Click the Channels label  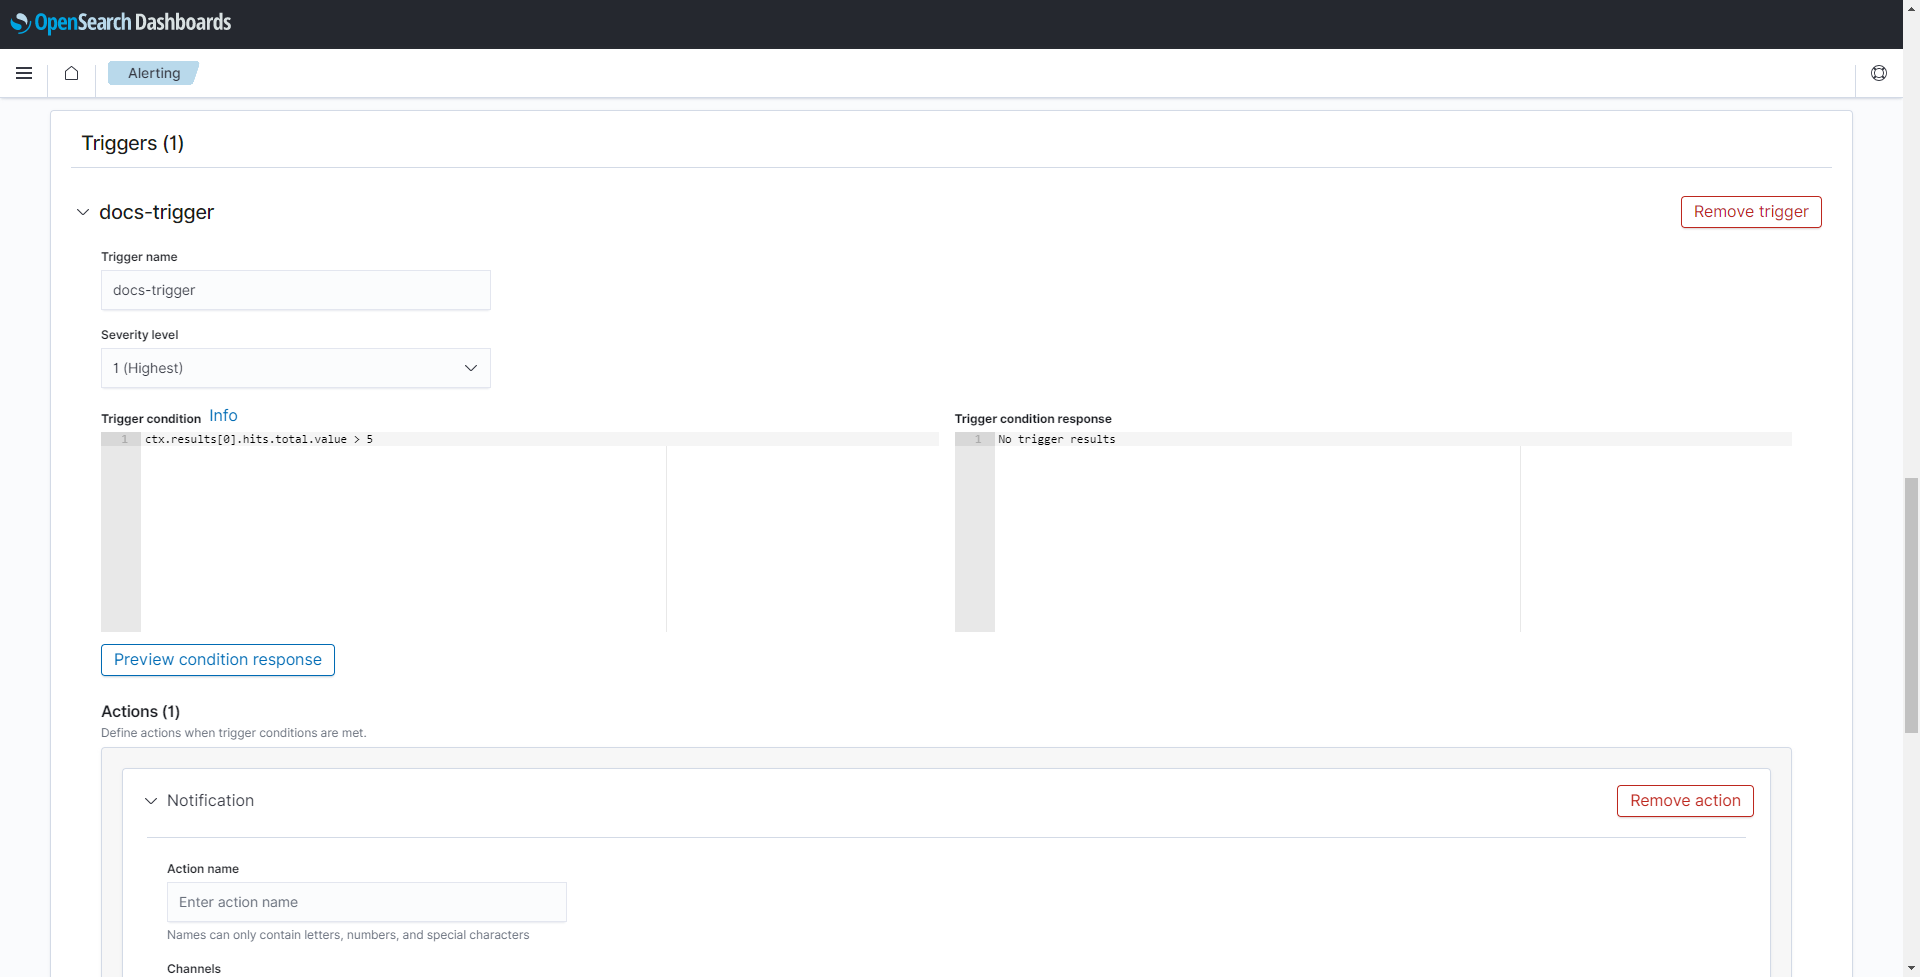coord(194,969)
